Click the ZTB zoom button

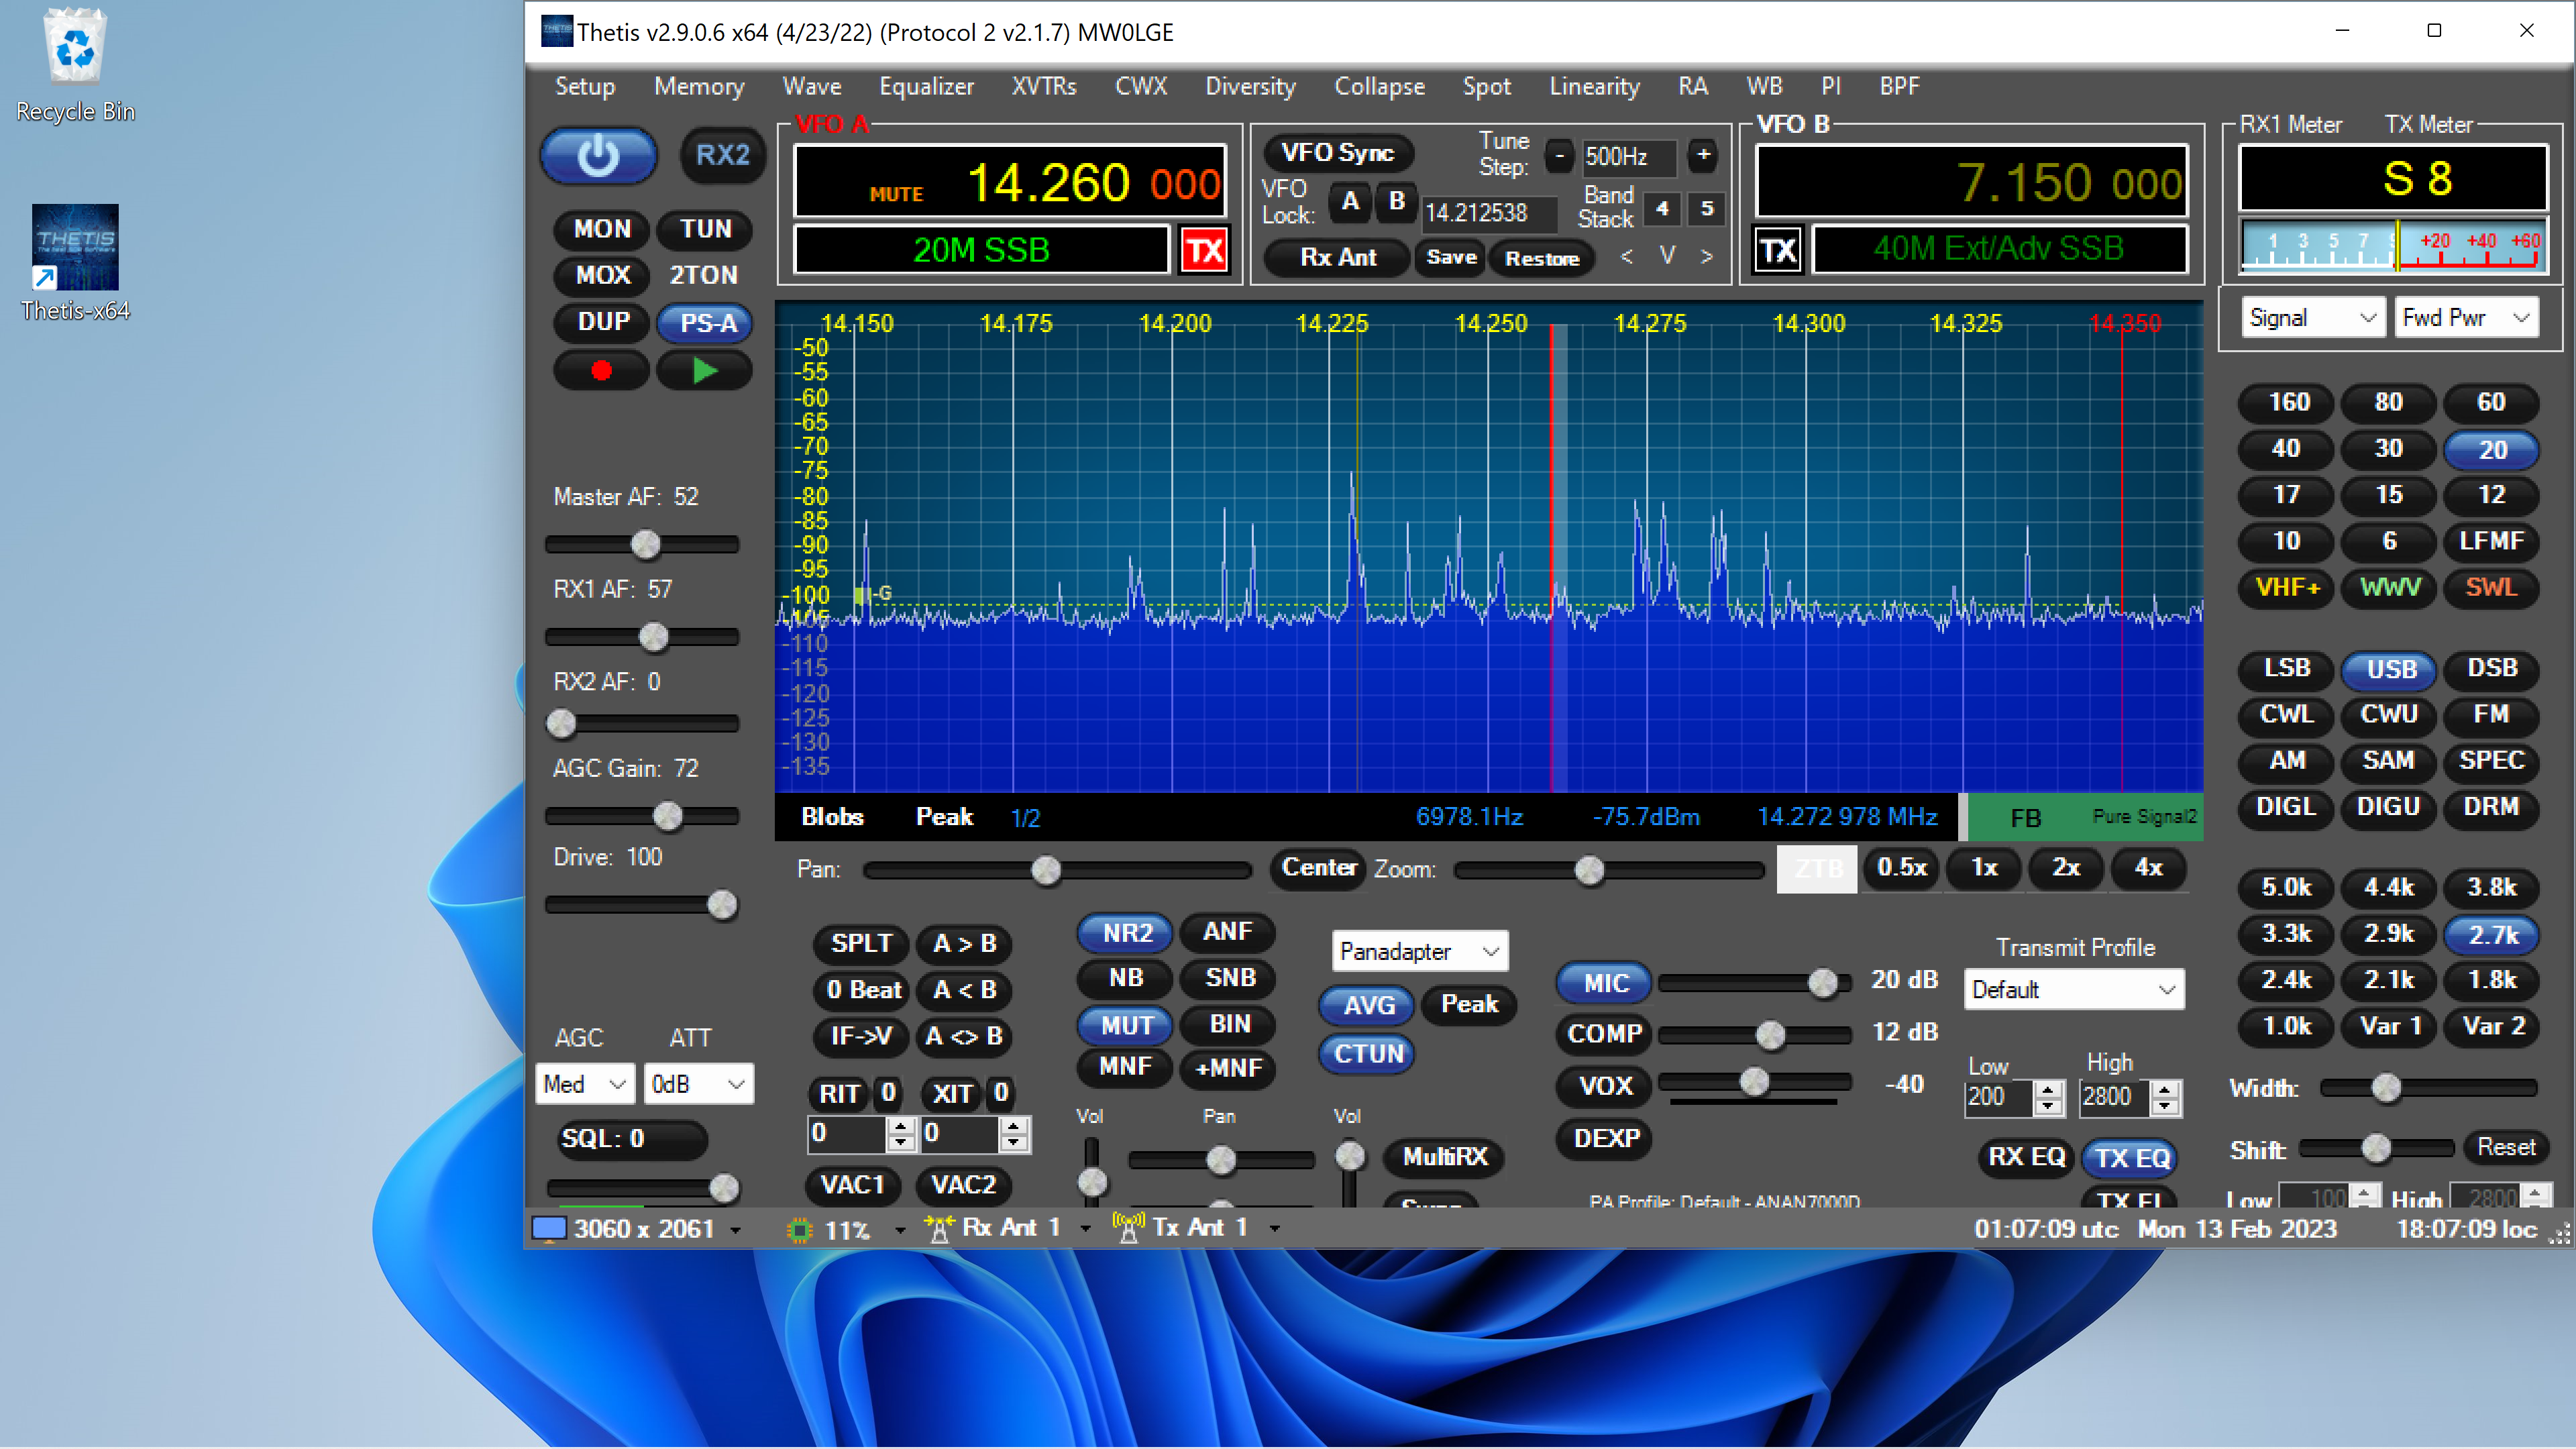coord(1817,868)
